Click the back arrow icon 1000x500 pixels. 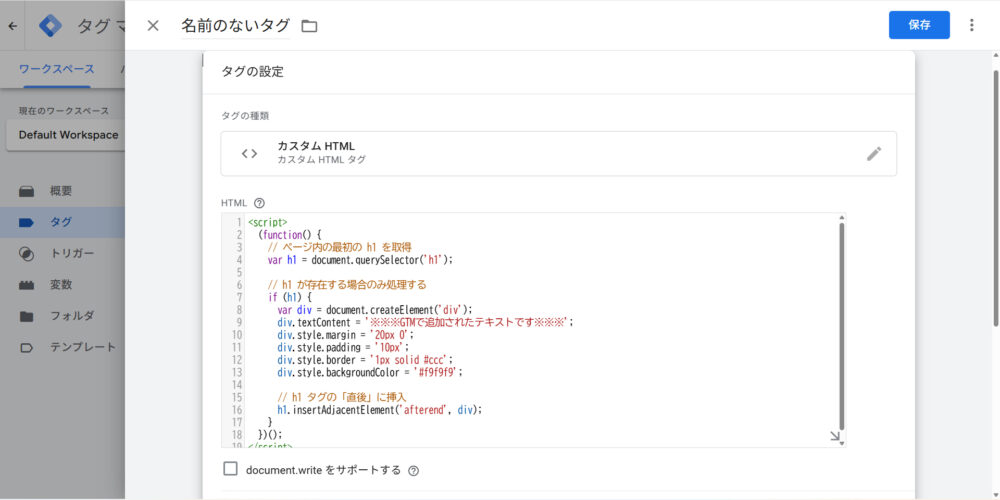pyautogui.click(x=12, y=26)
